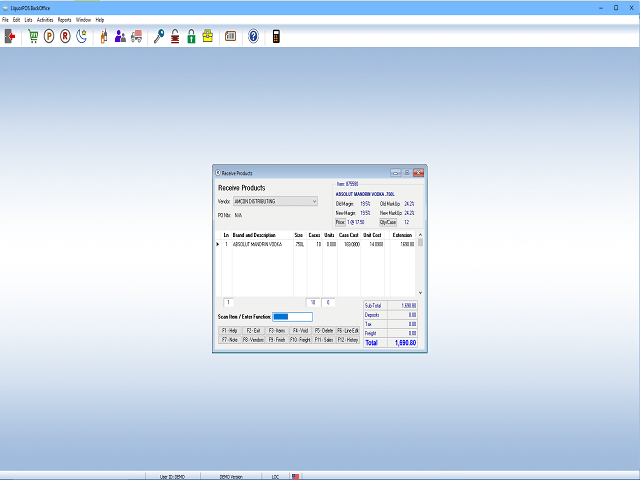Click the blue key icon

click(159, 37)
